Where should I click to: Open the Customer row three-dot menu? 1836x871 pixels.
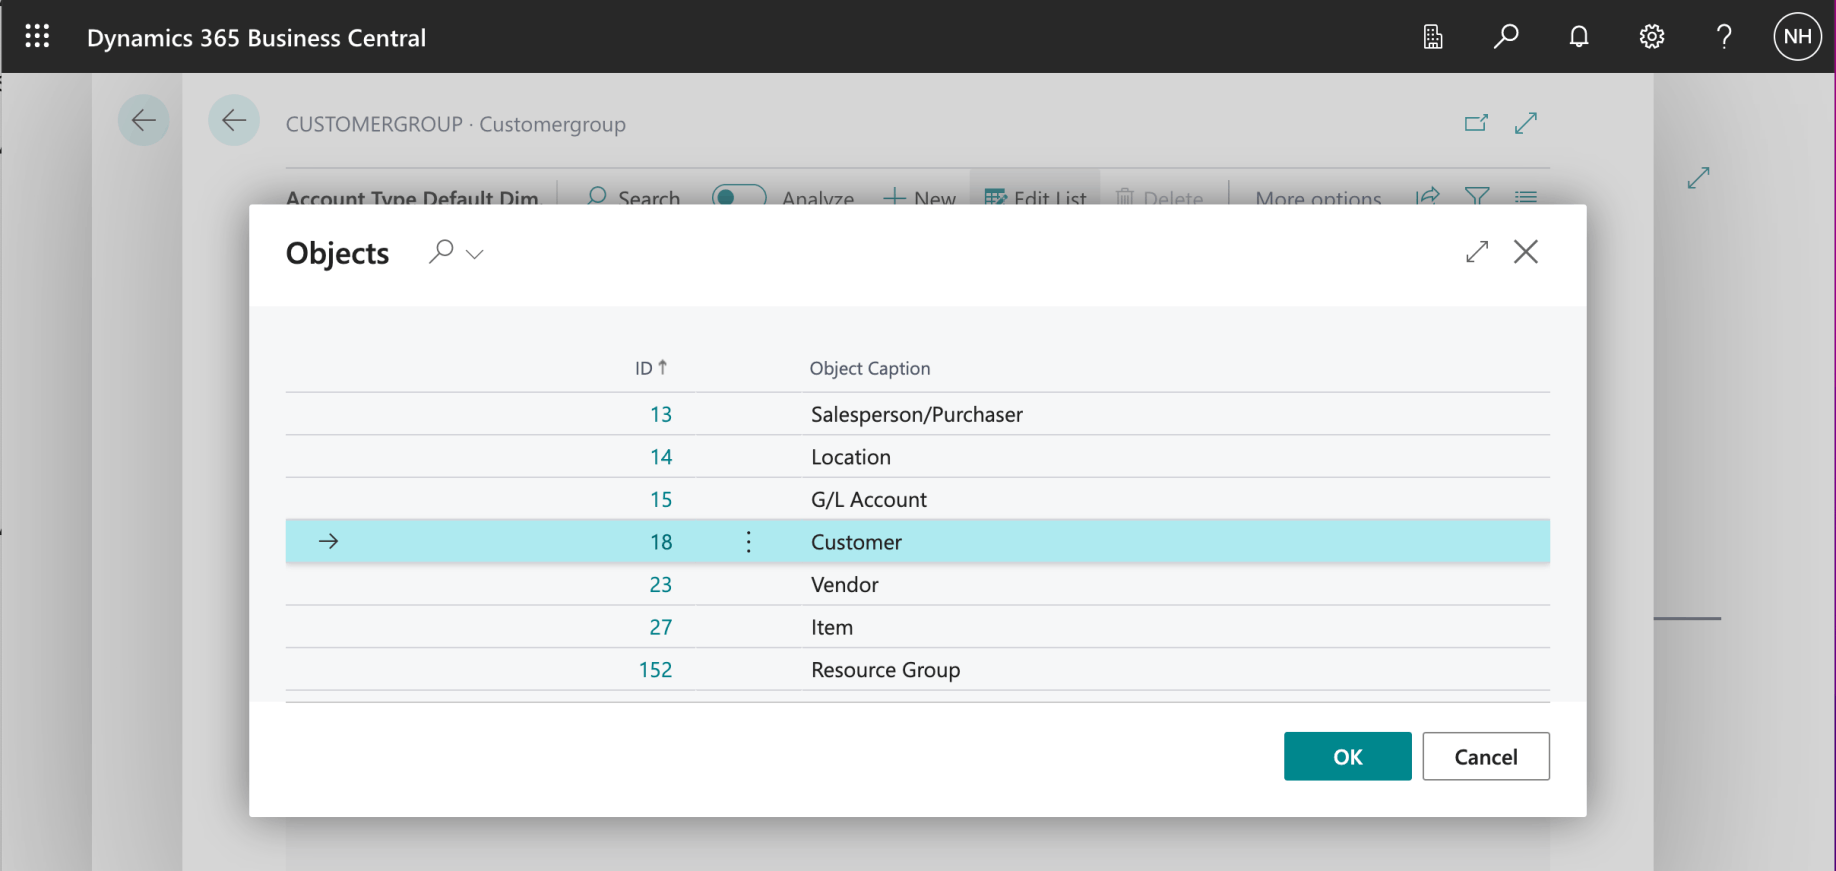749,542
